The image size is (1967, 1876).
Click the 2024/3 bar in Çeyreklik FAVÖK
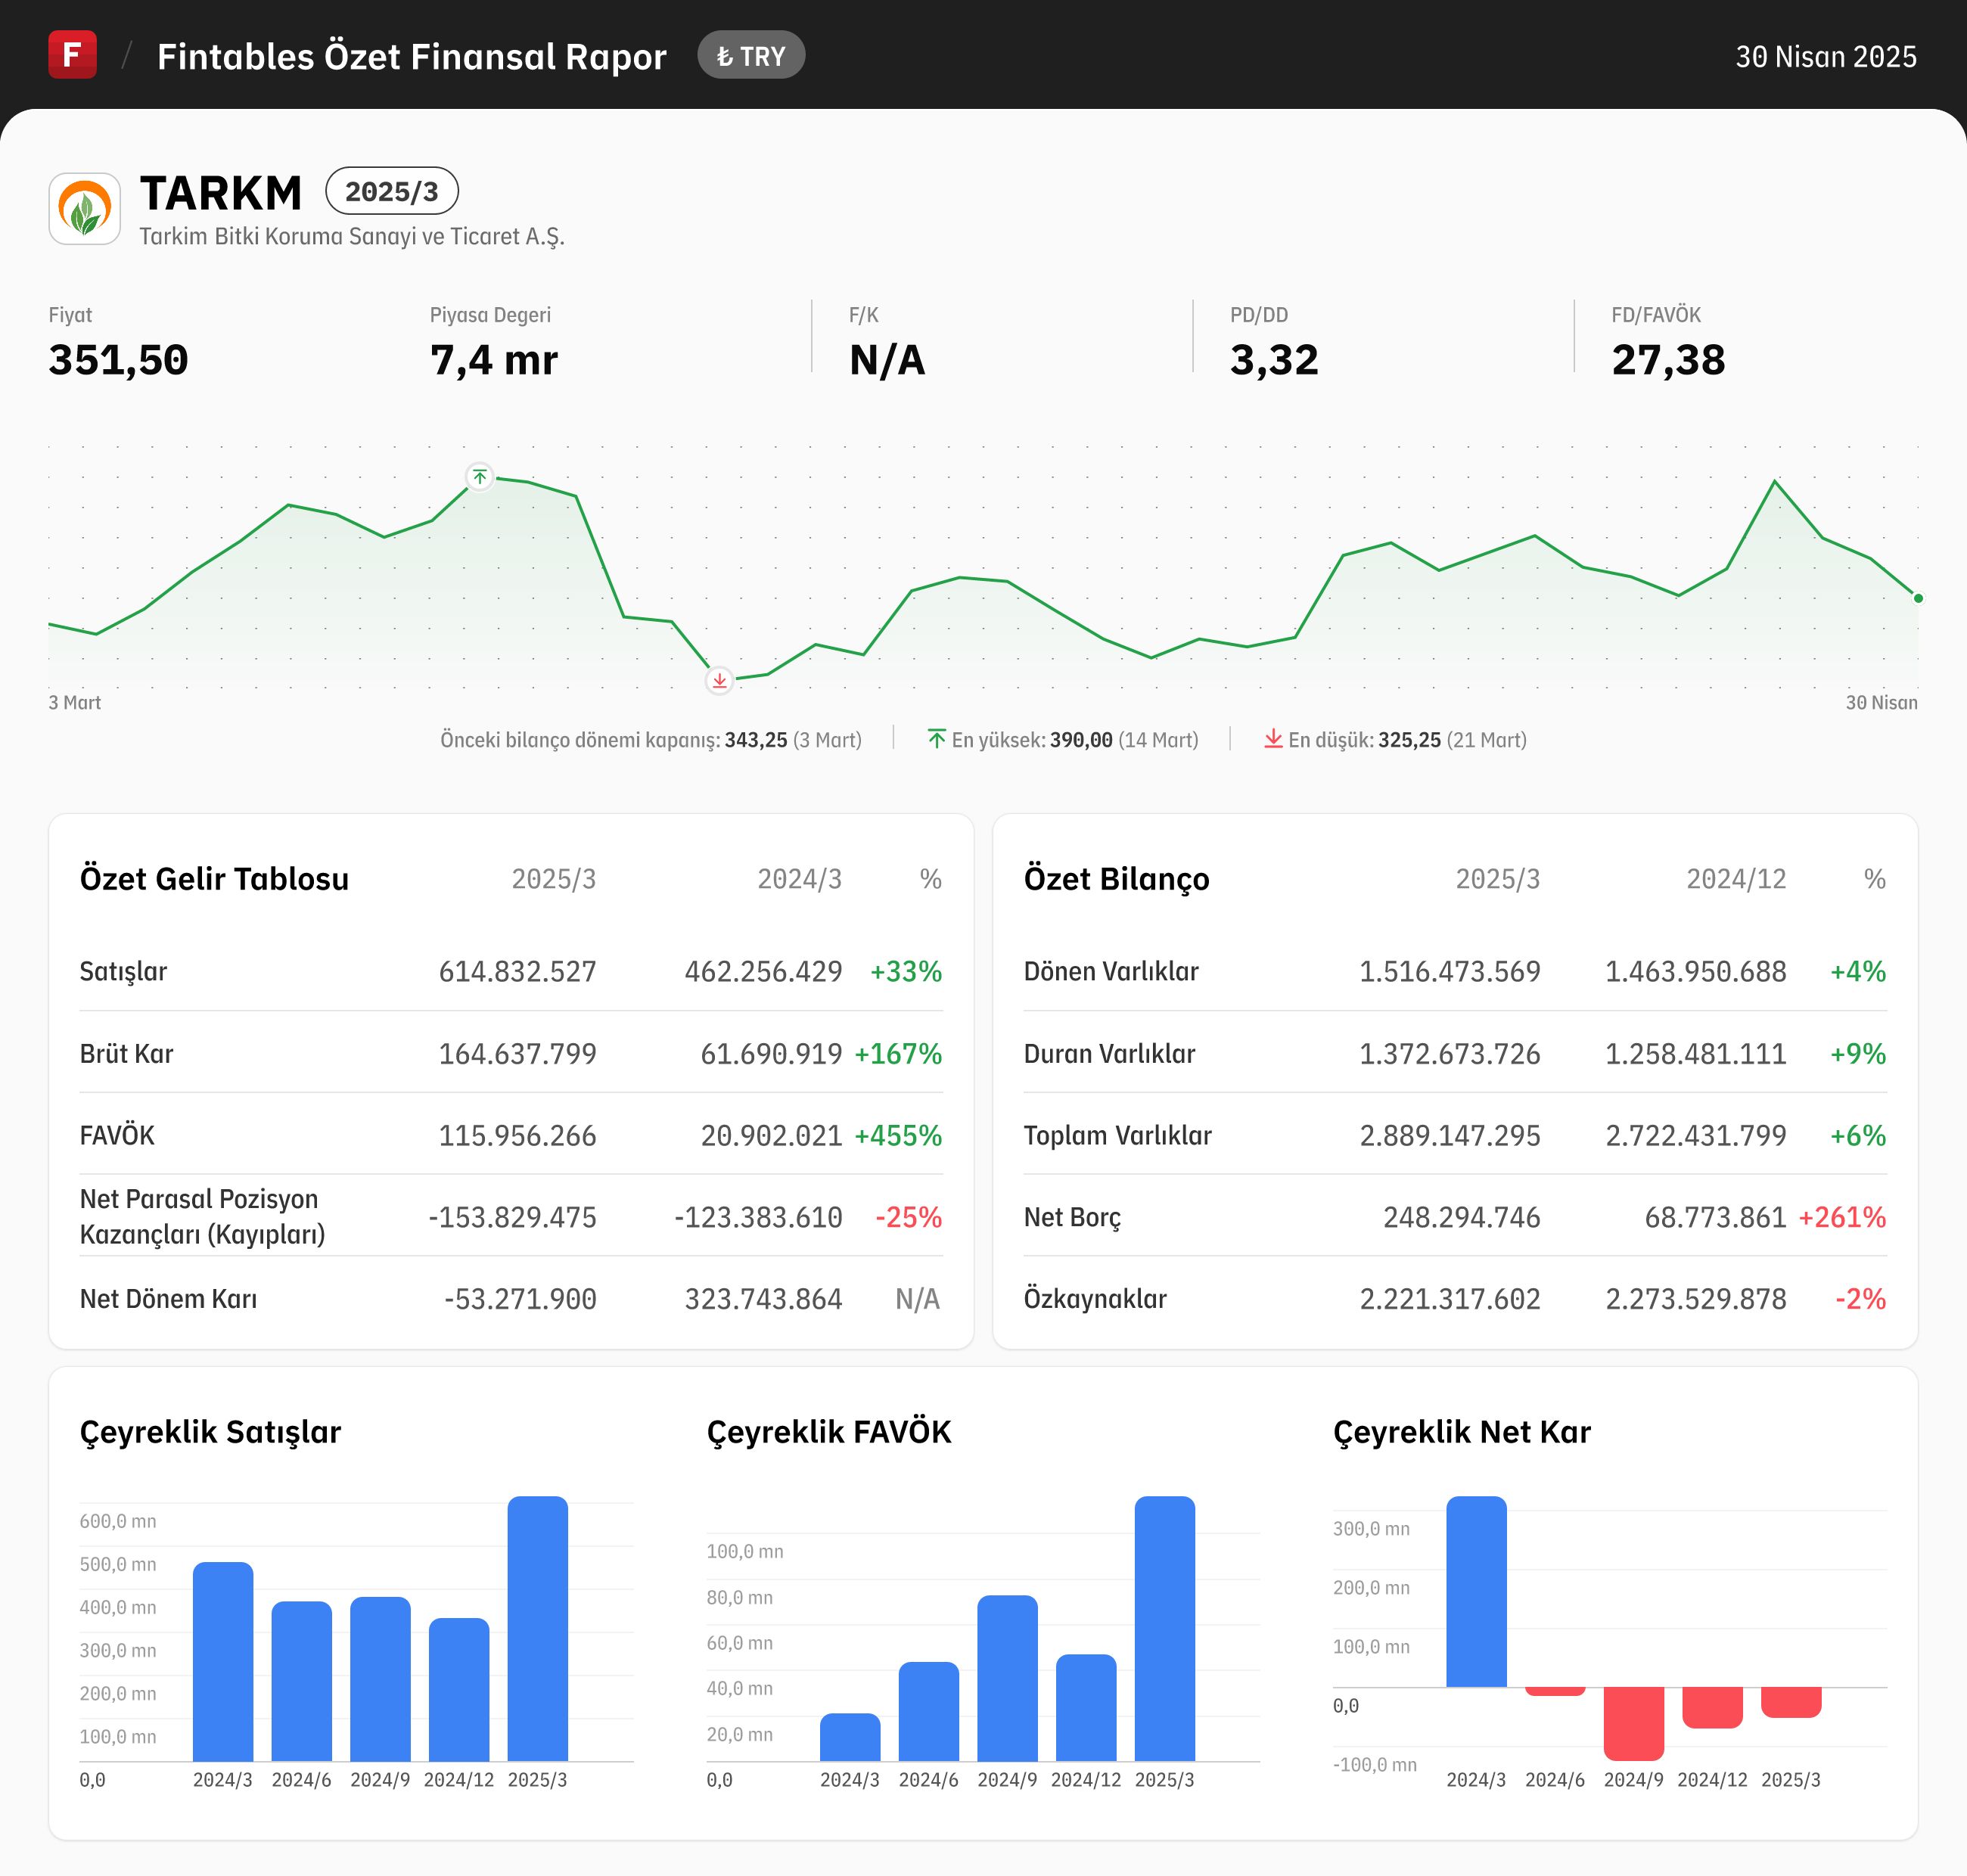click(x=850, y=1737)
